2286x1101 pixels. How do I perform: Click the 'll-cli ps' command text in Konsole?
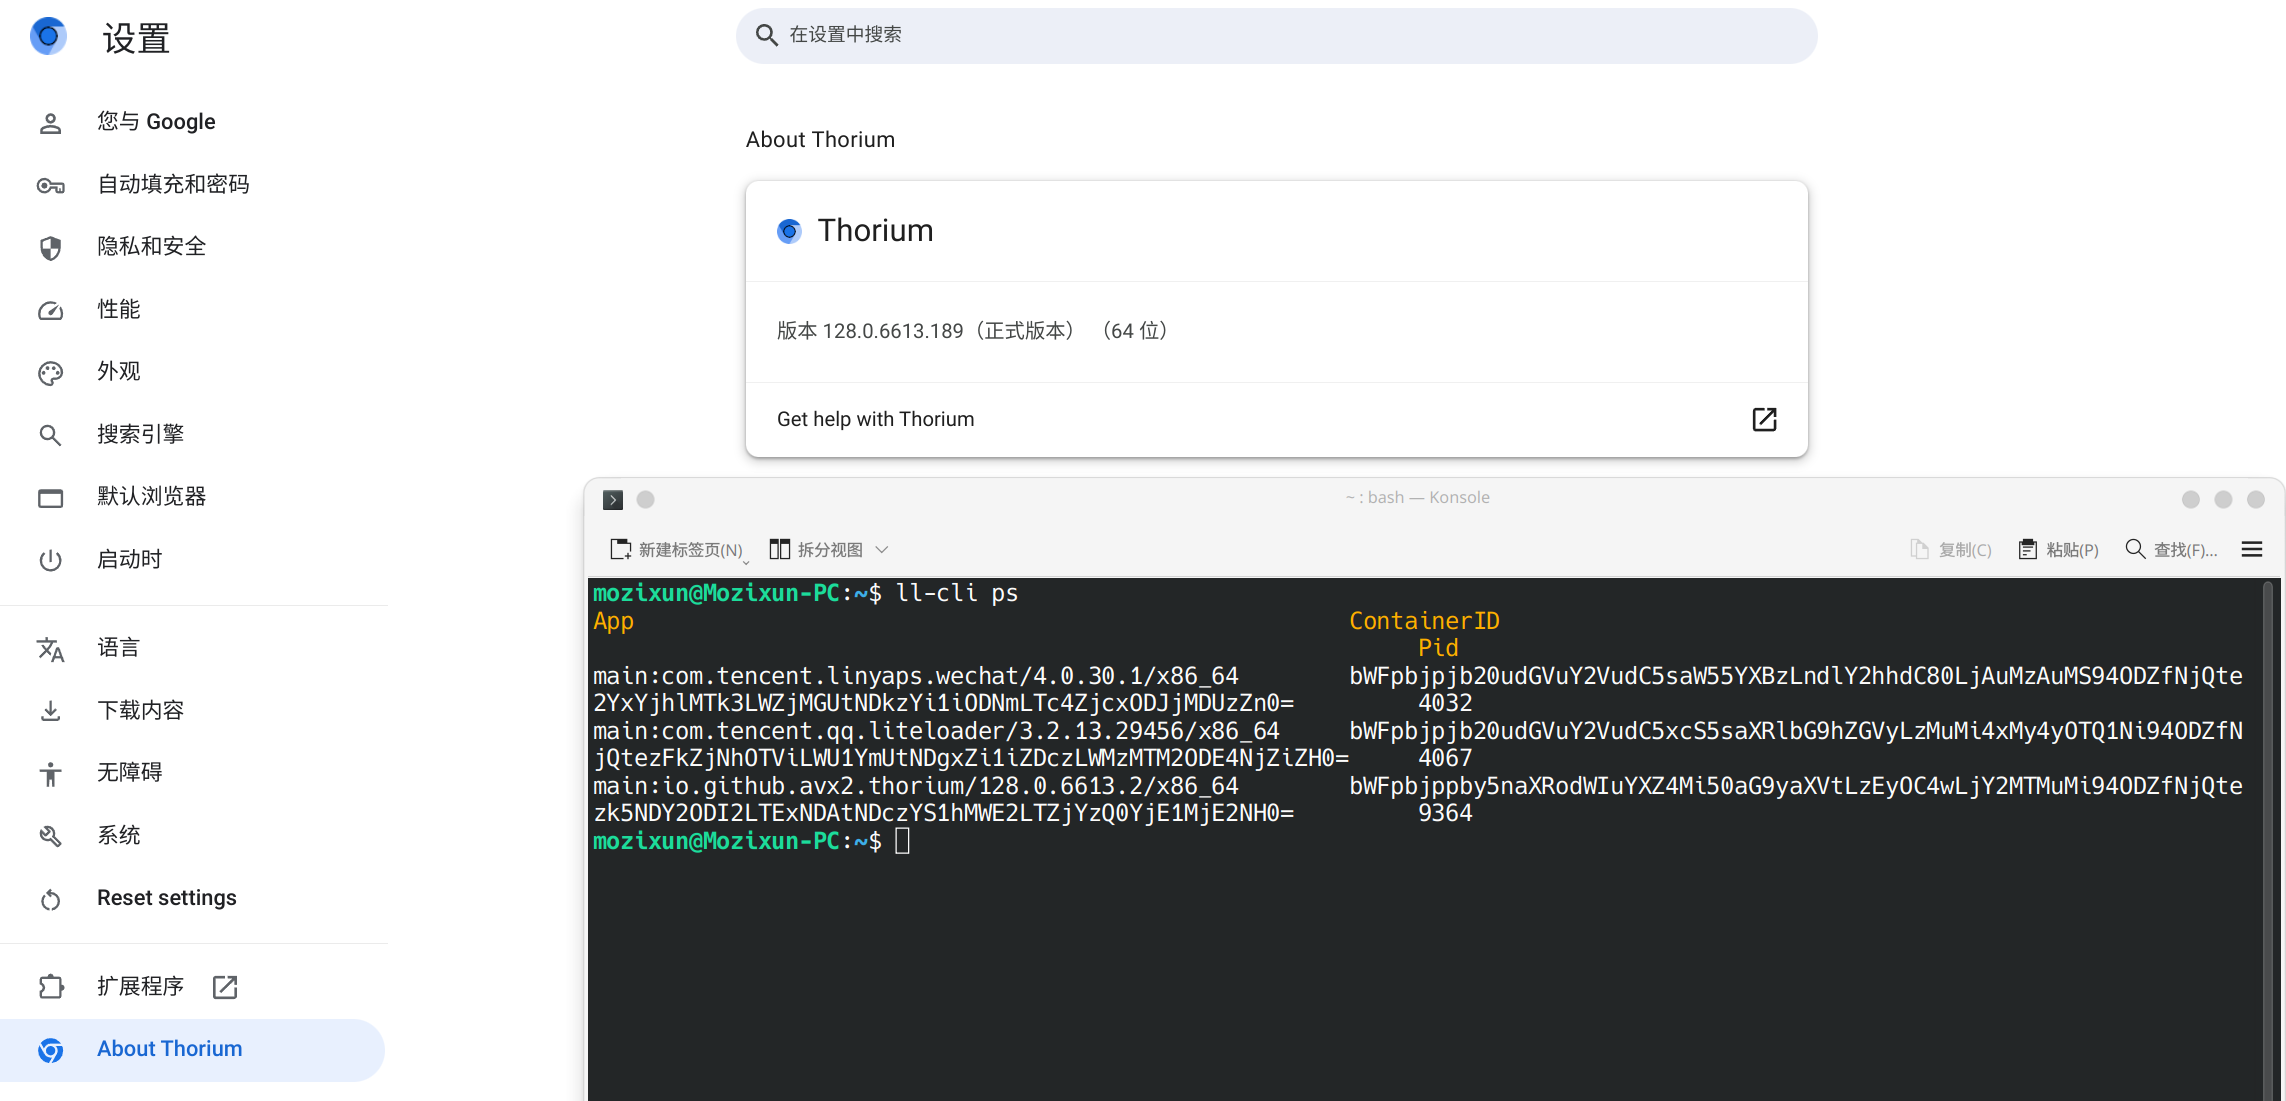point(957,594)
